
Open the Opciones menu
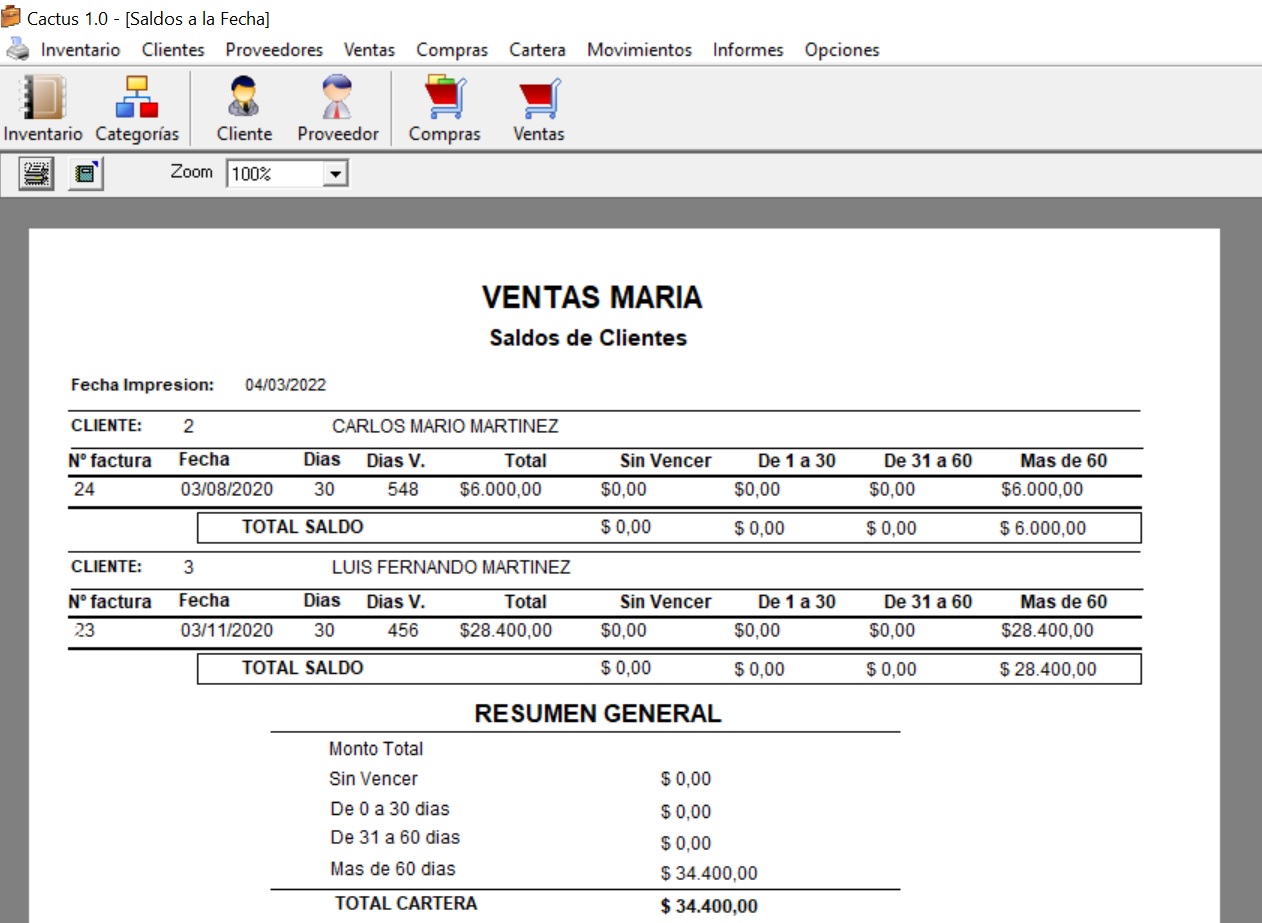coord(842,50)
